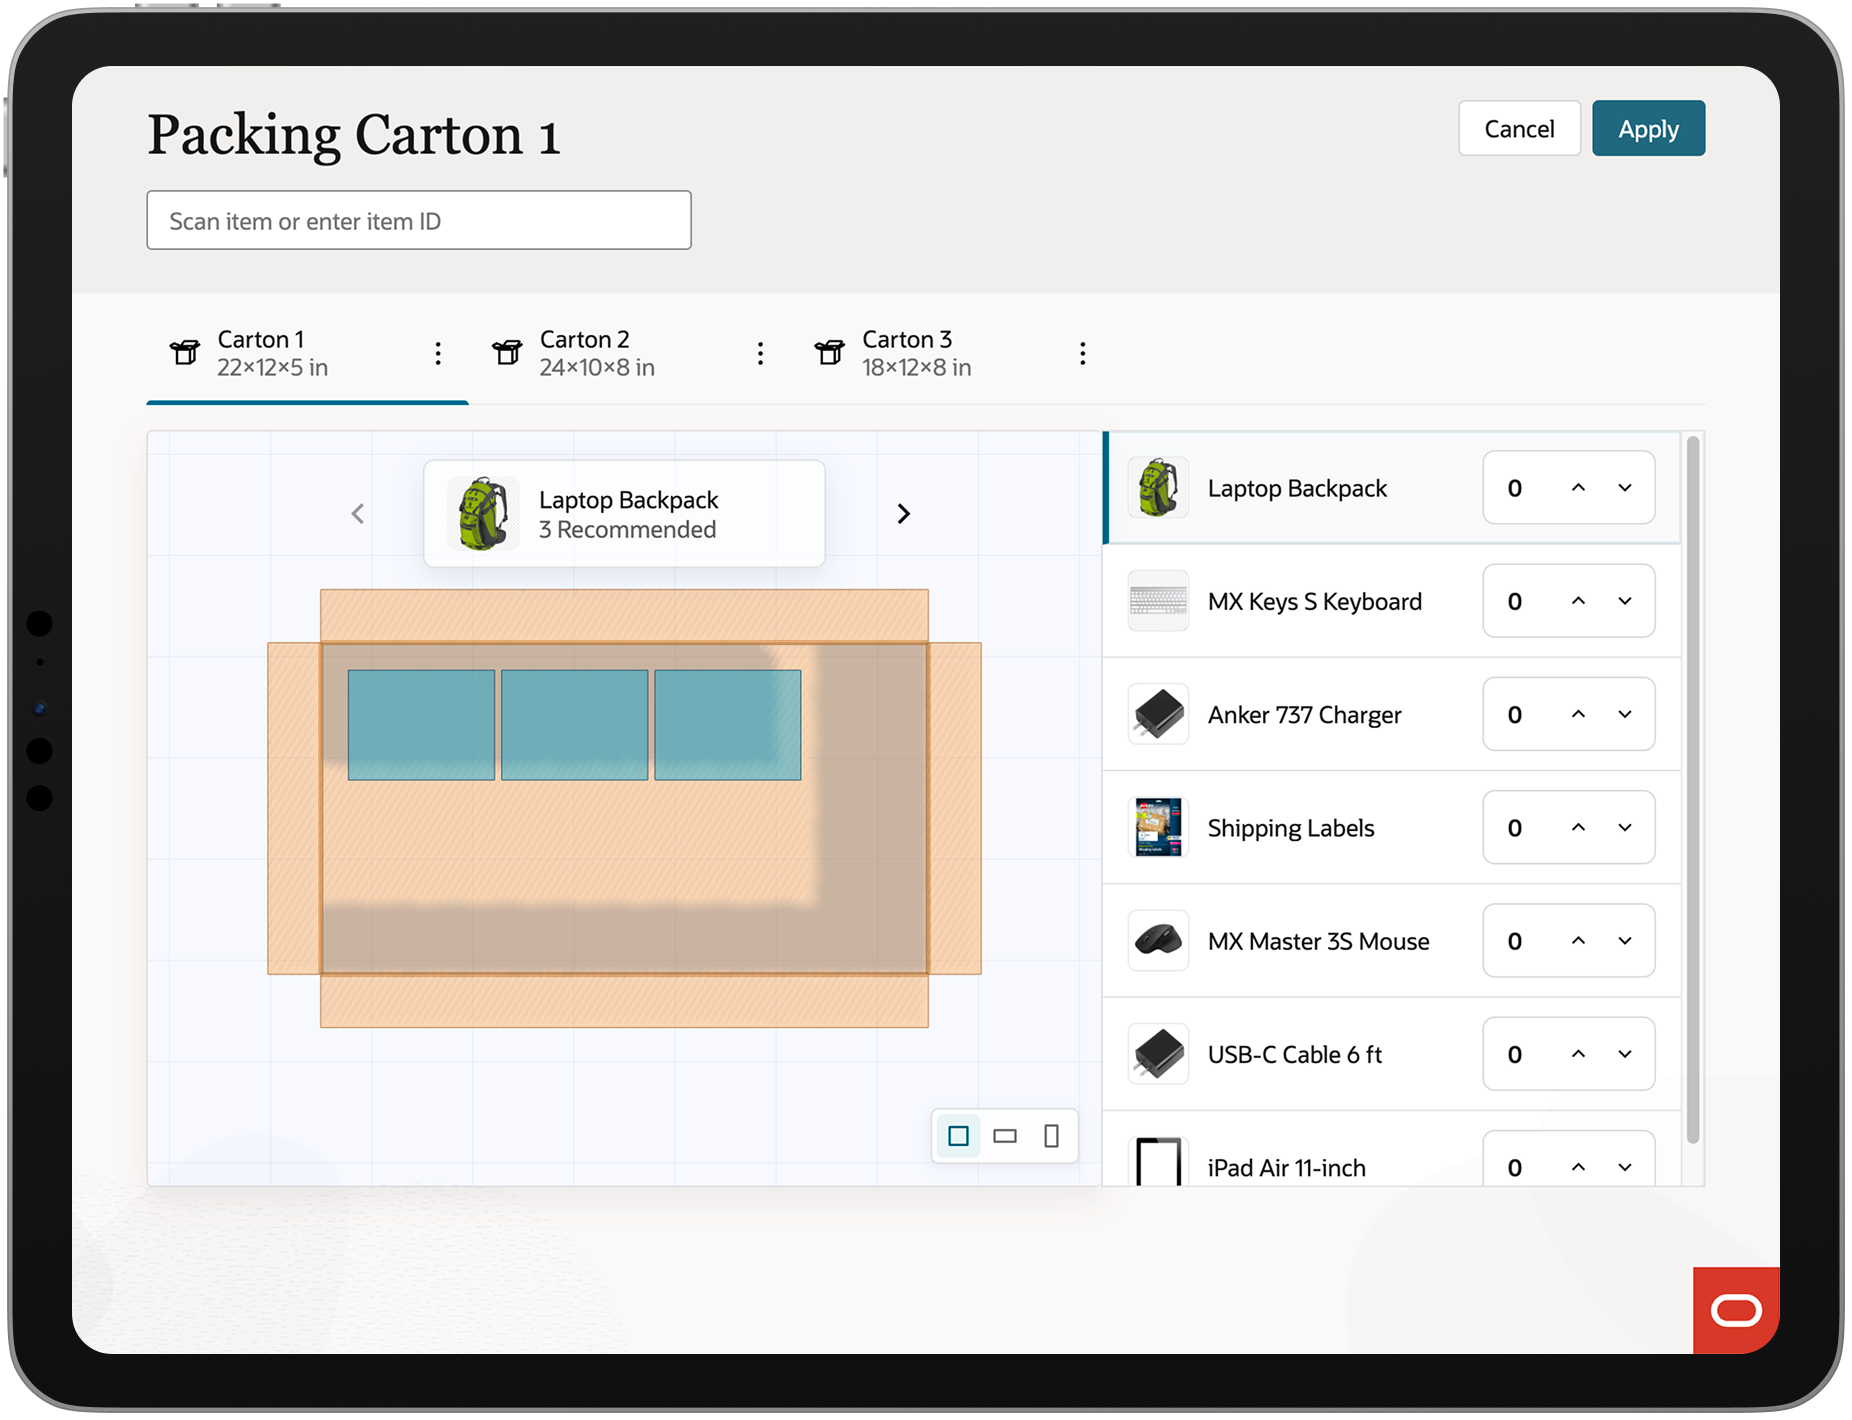Increase Laptop Backpack quantity
Viewport: 1852px width, 1420px height.
(x=1578, y=488)
